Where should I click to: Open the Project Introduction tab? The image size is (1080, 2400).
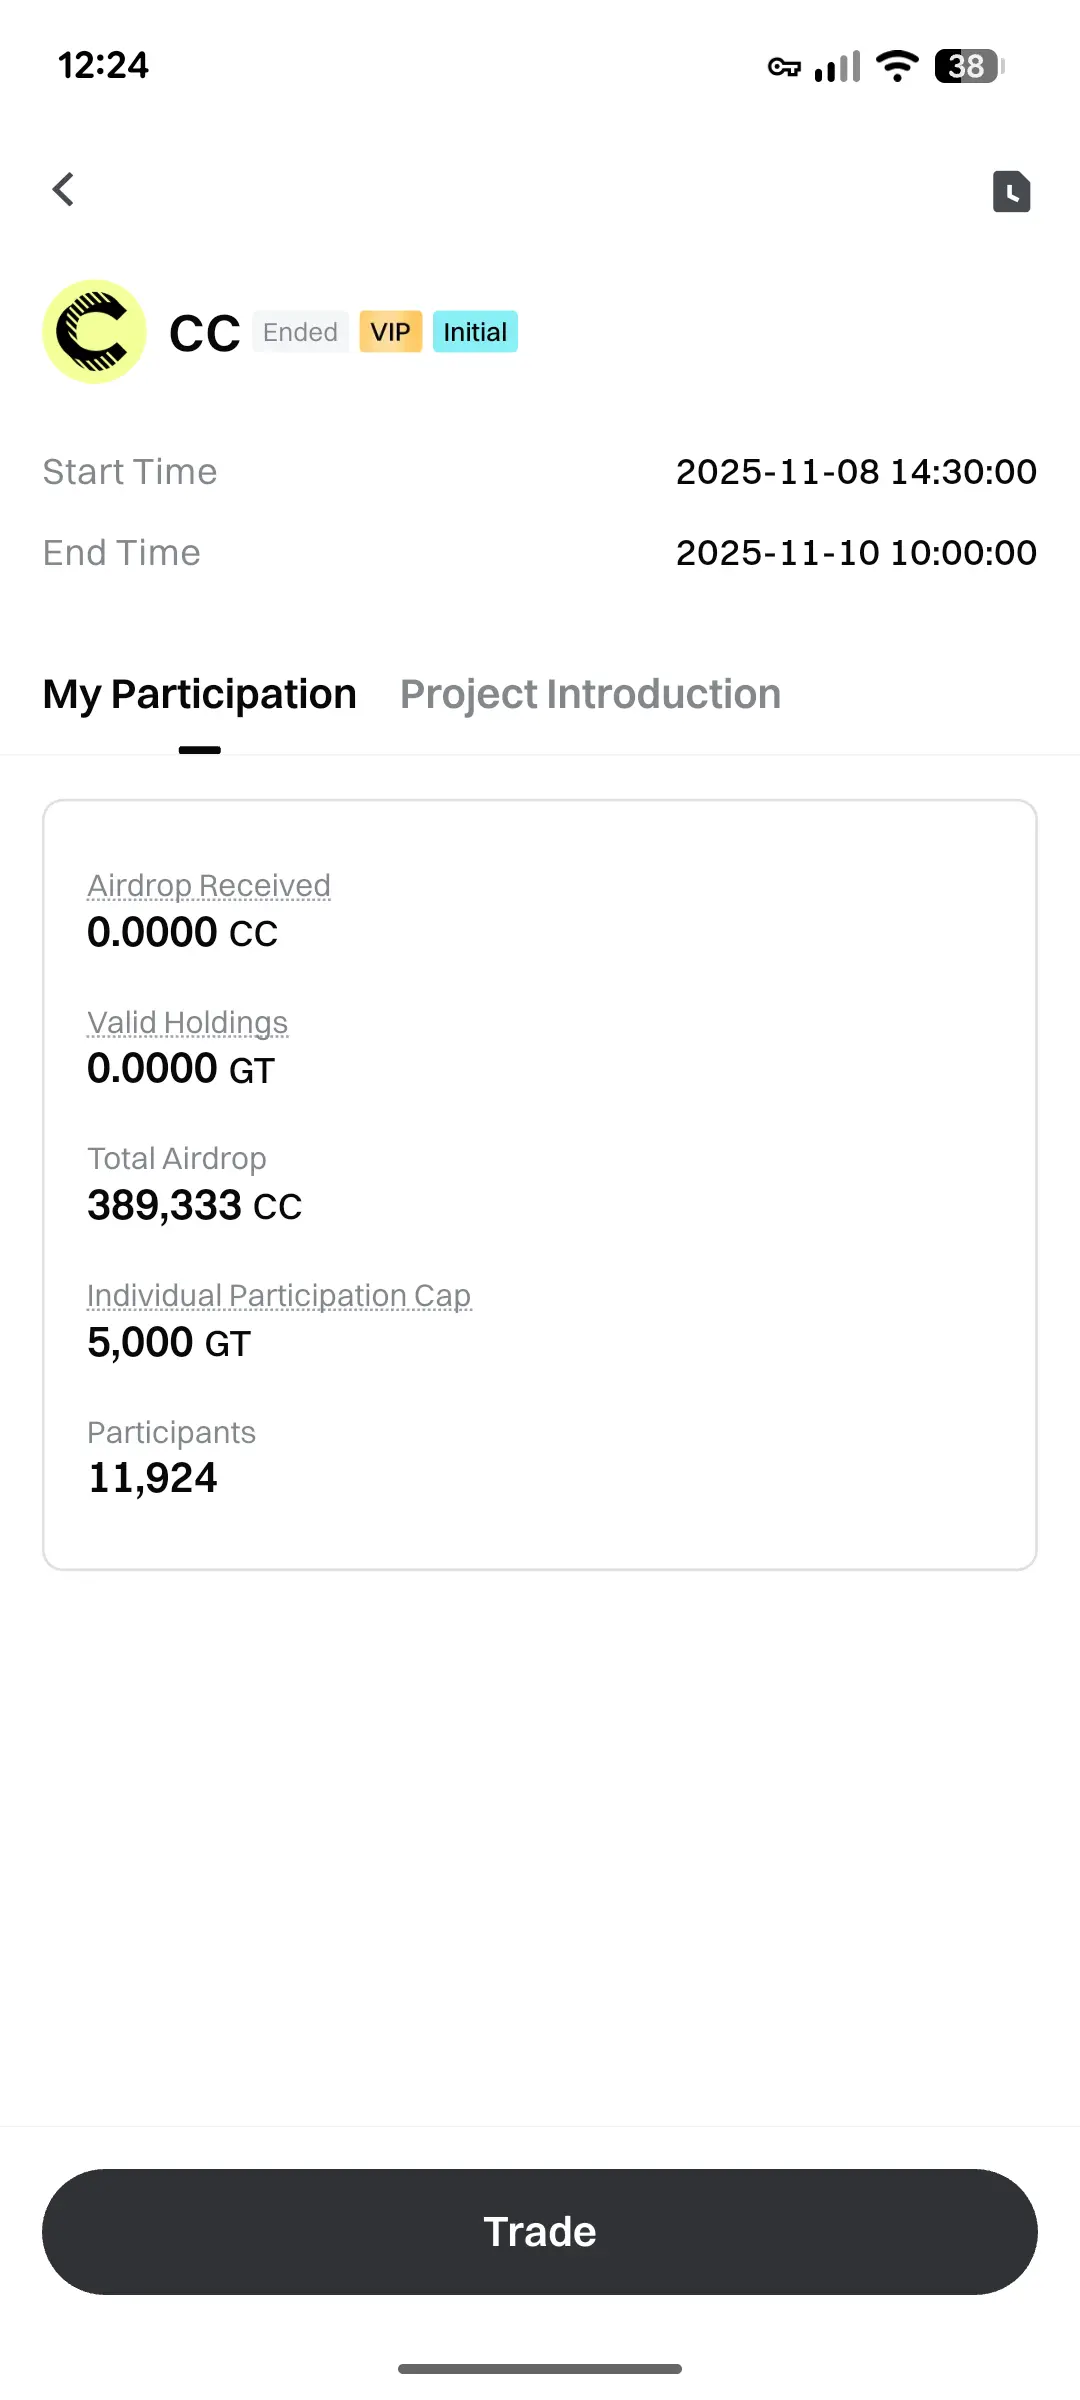pos(590,694)
